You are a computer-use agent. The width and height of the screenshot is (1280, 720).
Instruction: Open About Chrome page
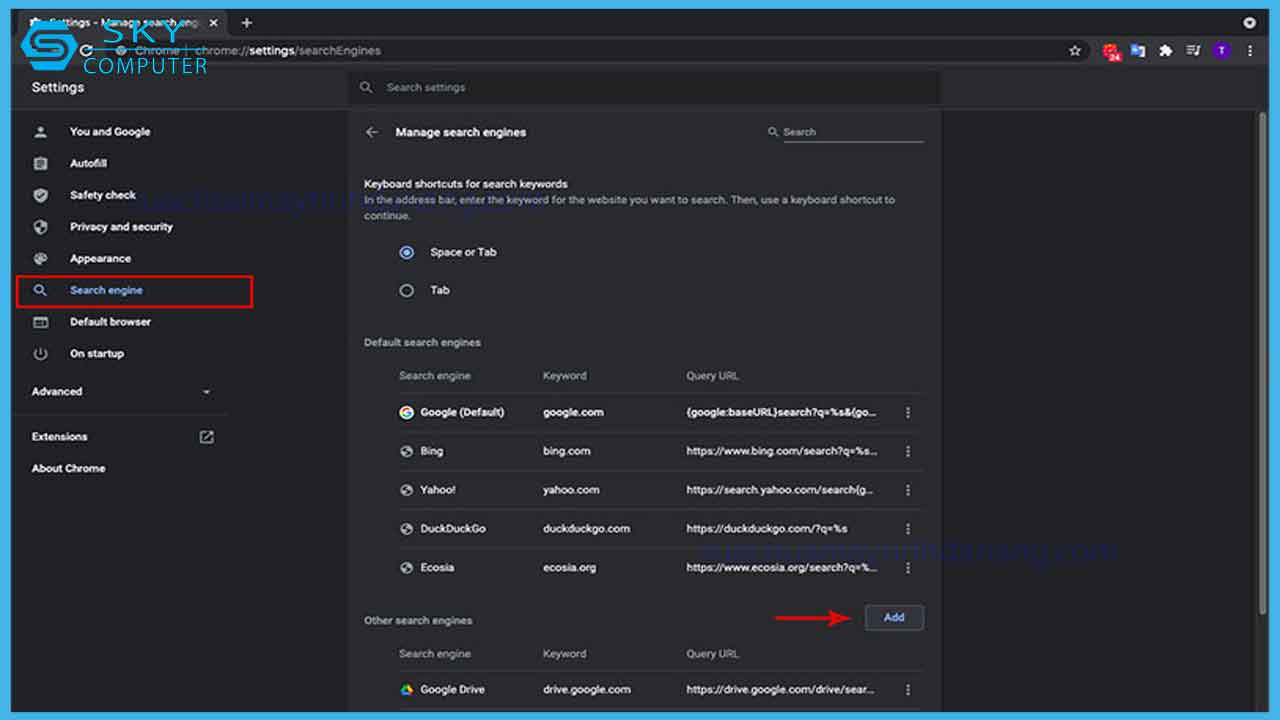[68, 468]
